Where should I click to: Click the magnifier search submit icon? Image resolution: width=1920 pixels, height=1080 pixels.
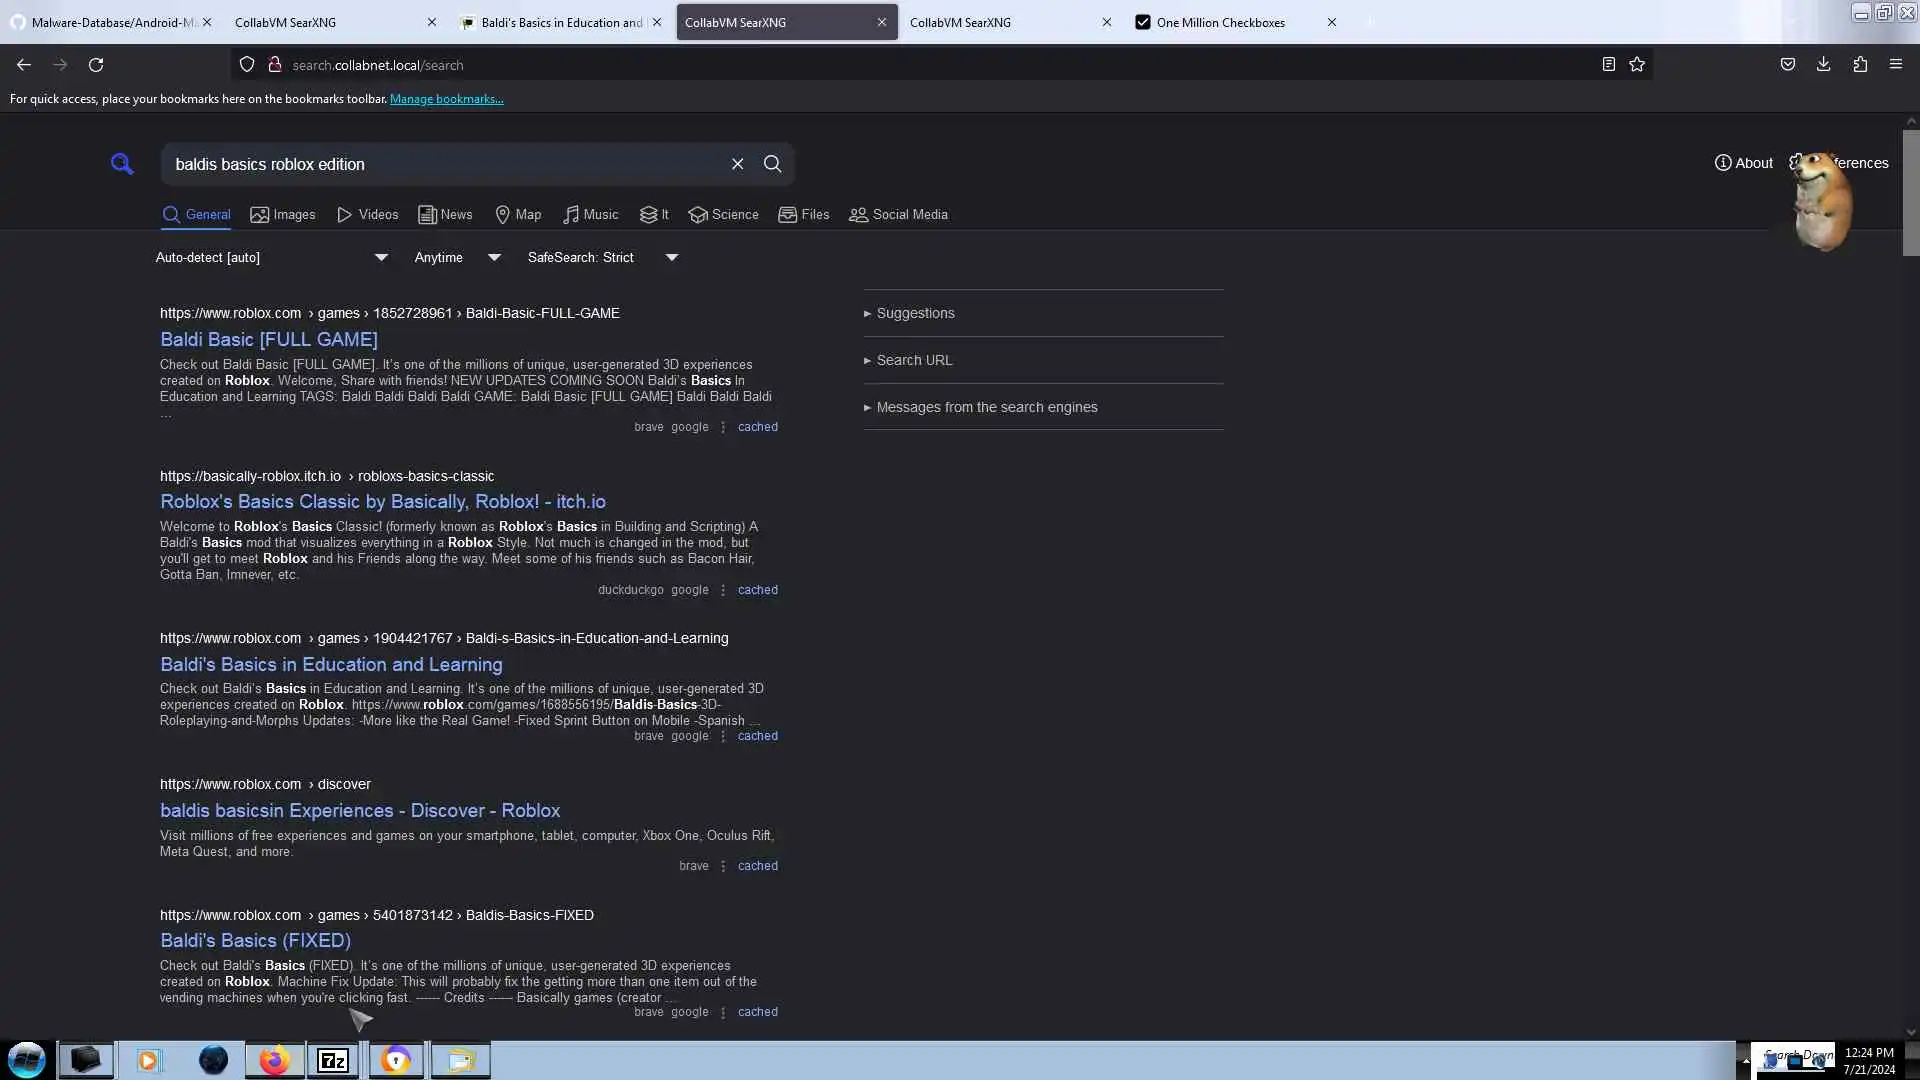coord(772,164)
